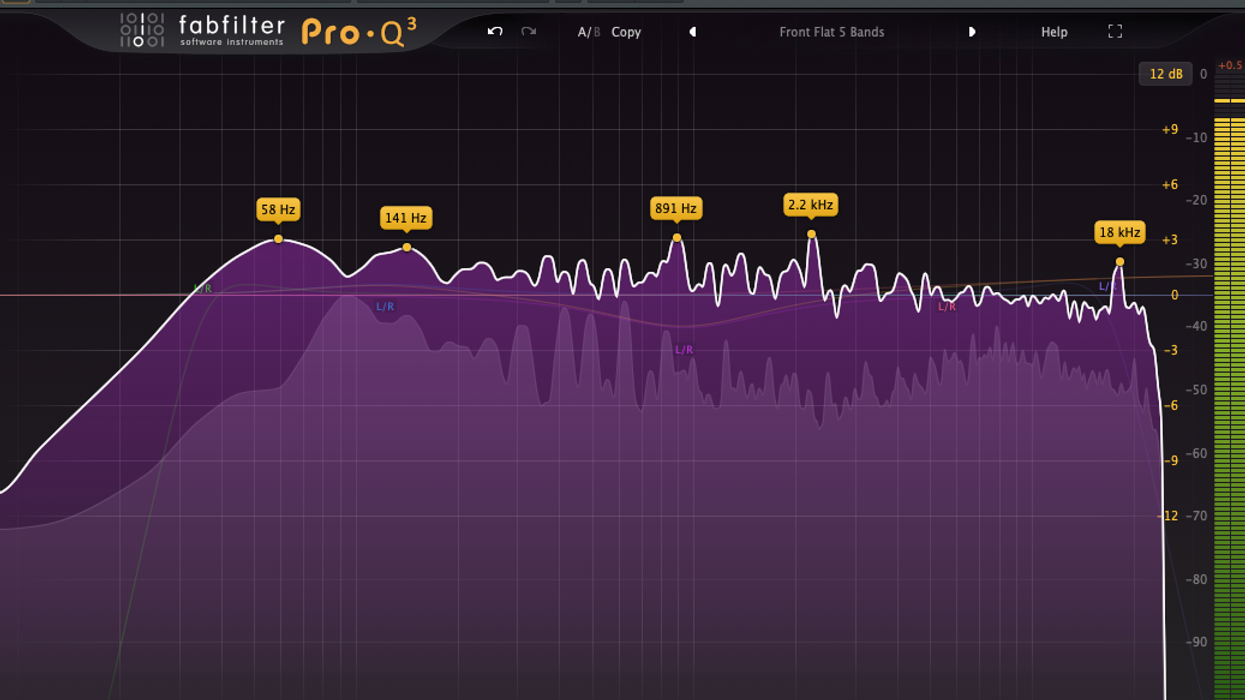
Task: Click the FabFilter logo icon
Action: coord(142,30)
